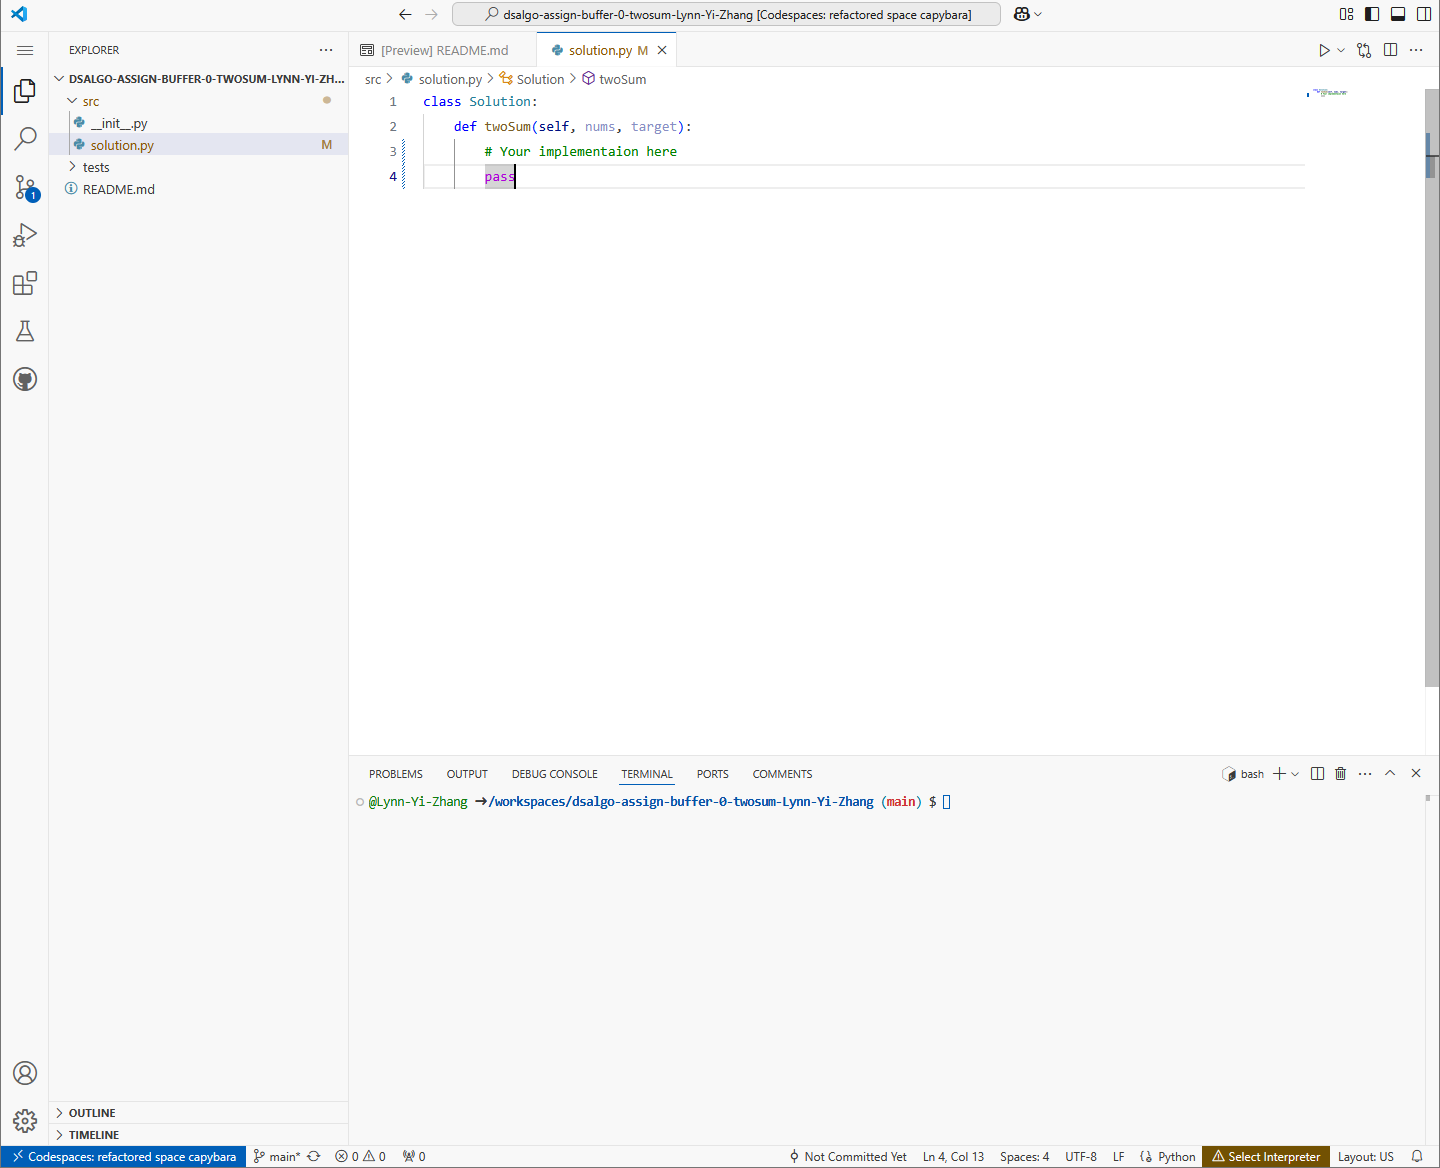Open the Search view in activity bar

(25, 138)
